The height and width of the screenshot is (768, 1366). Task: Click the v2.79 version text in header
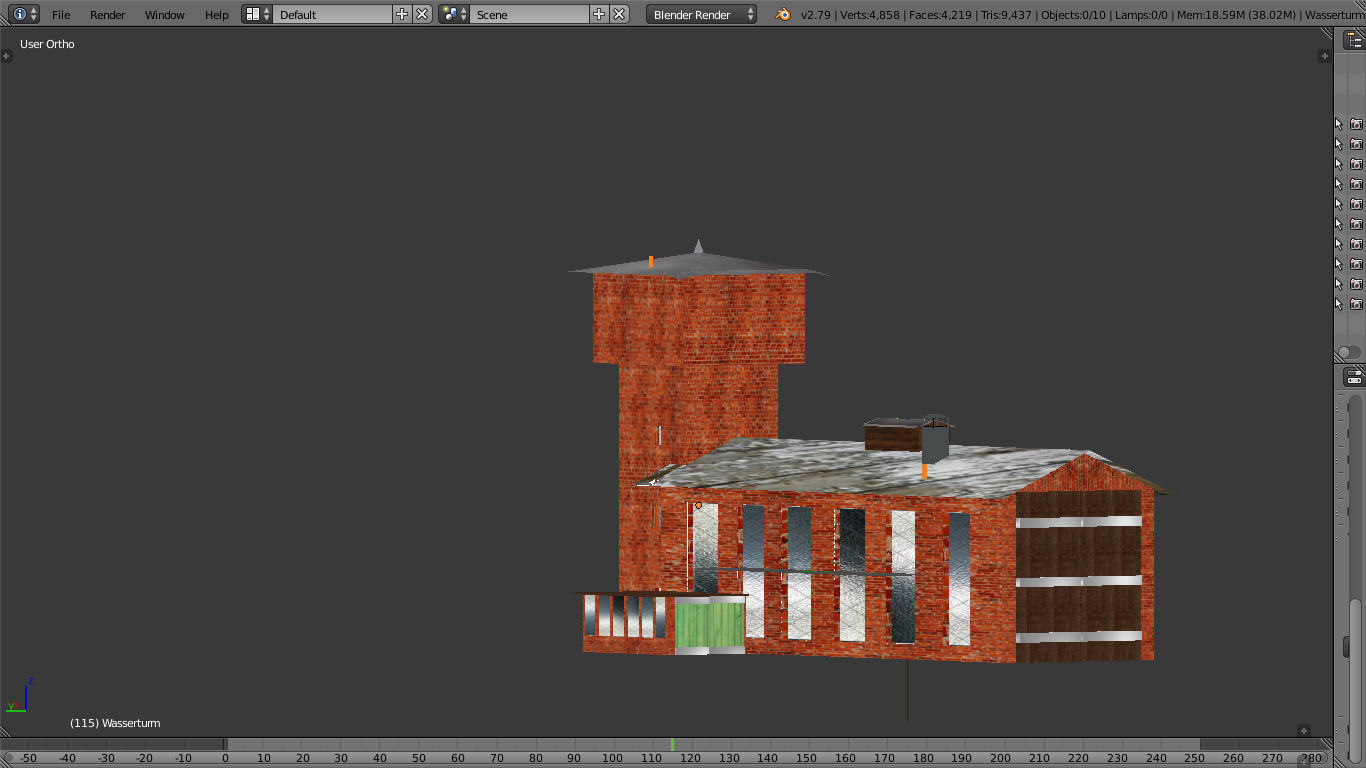click(x=816, y=15)
